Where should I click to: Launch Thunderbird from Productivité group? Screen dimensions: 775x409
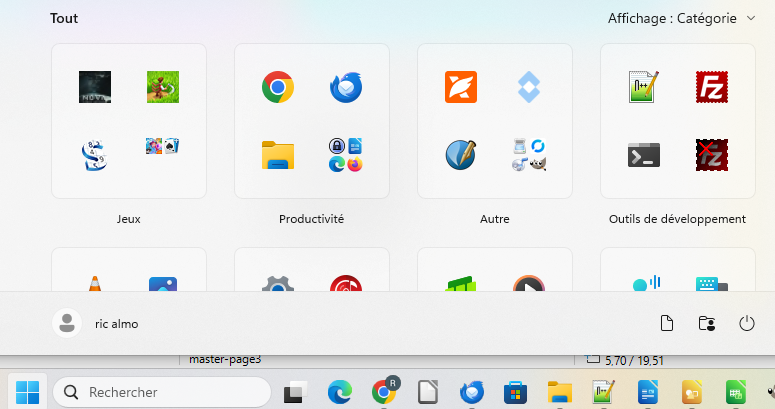[x=346, y=87]
